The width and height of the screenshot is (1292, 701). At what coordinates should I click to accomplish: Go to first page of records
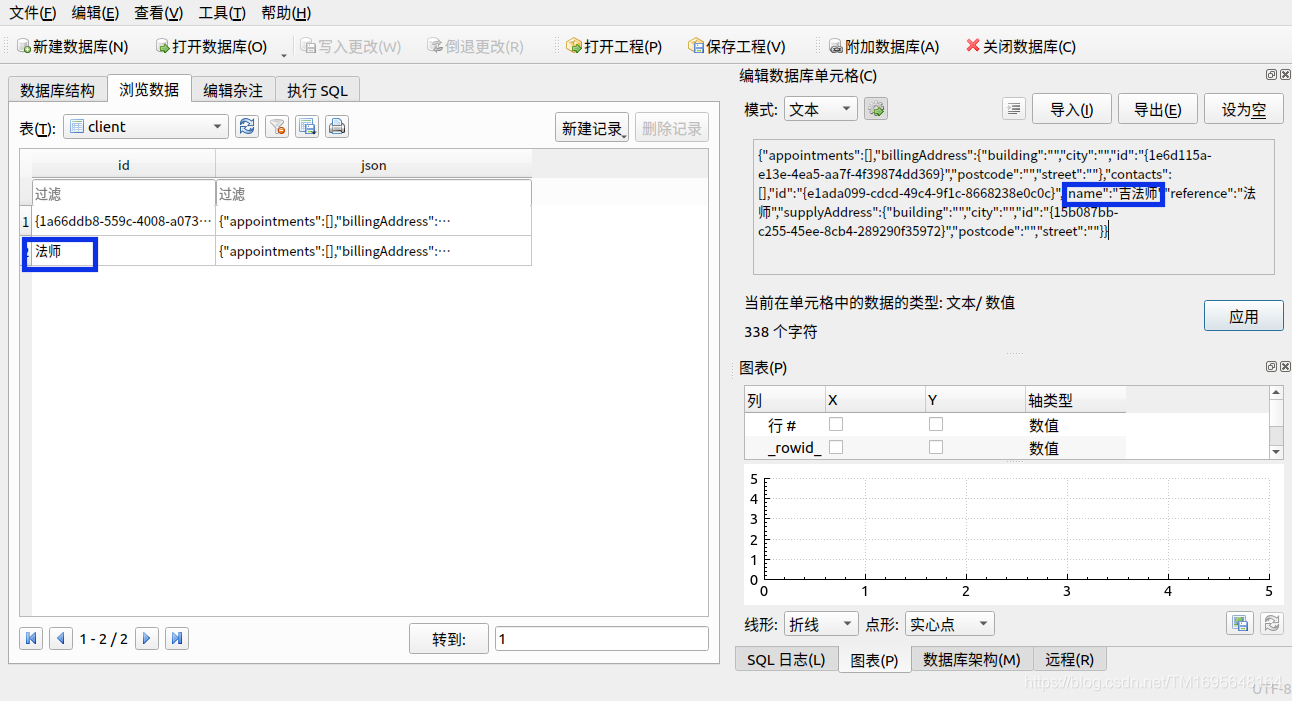coord(31,638)
